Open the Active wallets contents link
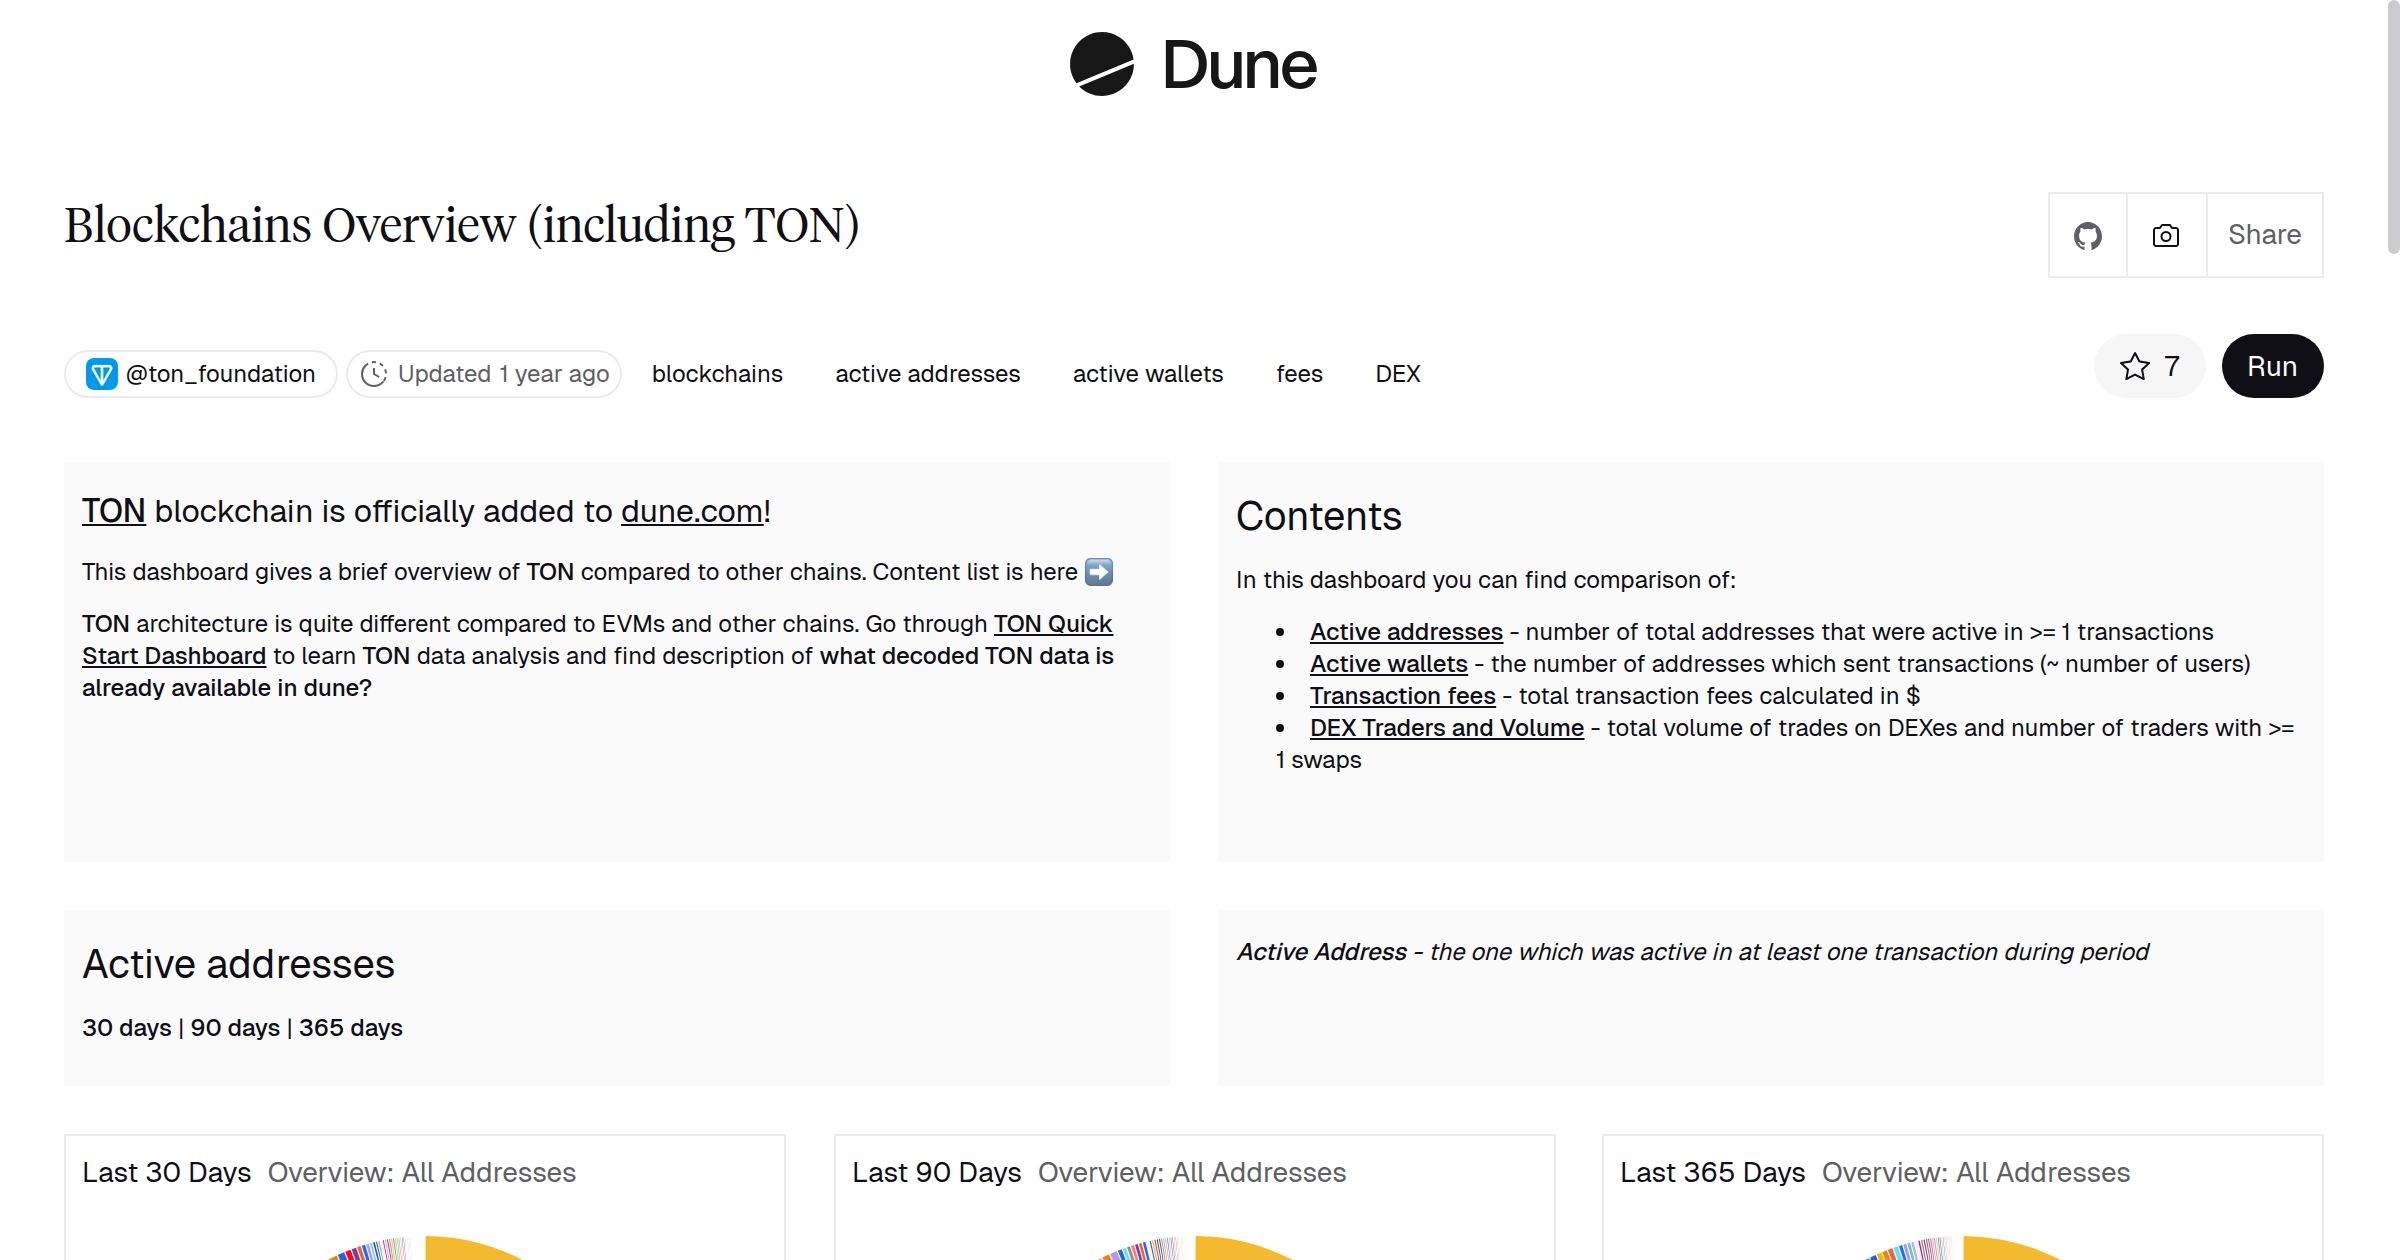 click(1387, 663)
